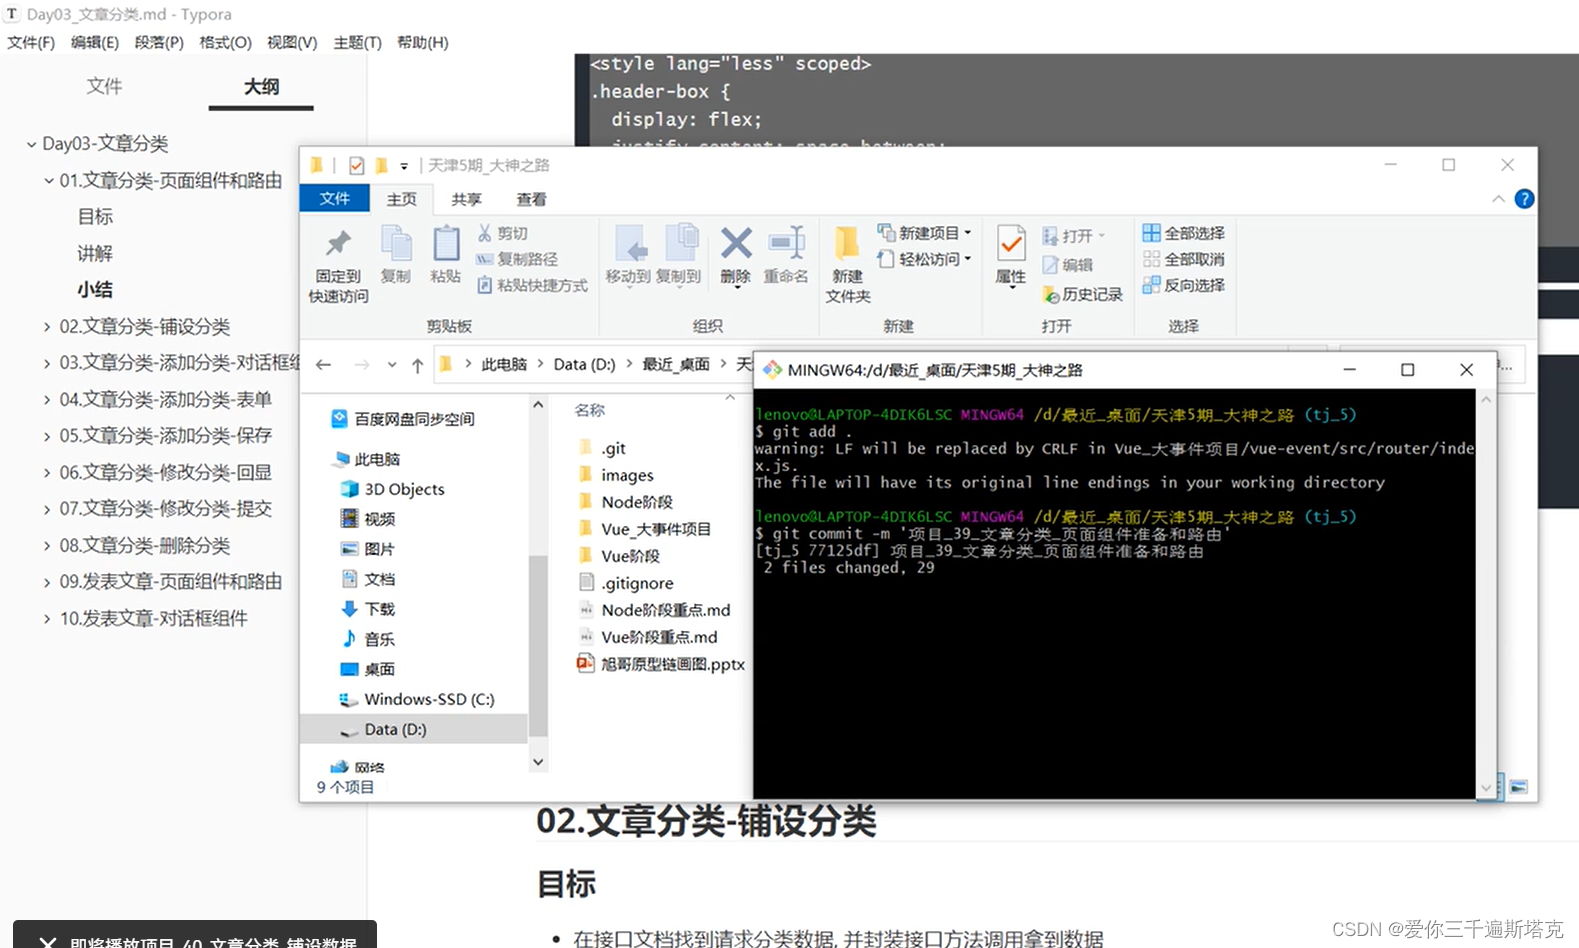Click Git Bash terminal scroll down arrow
1579x948 pixels.
(1486, 788)
